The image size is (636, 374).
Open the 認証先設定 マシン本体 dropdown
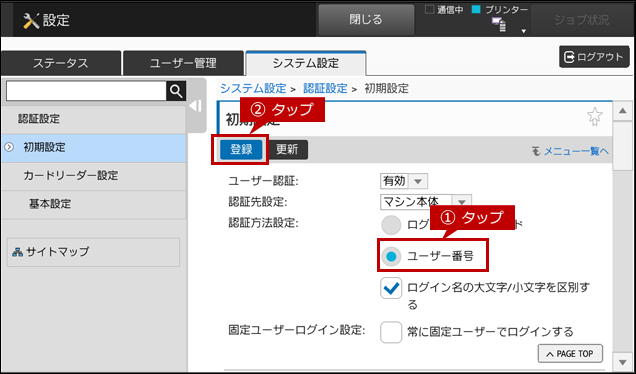tap(426, 202)
